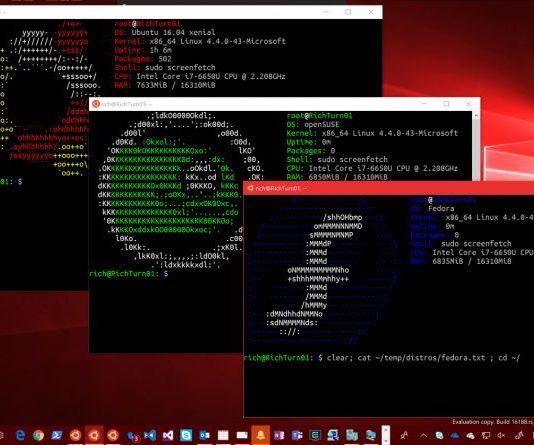Open the orange bell app in taskbar
The image size is (534, 445).
[x=261, y=435]
